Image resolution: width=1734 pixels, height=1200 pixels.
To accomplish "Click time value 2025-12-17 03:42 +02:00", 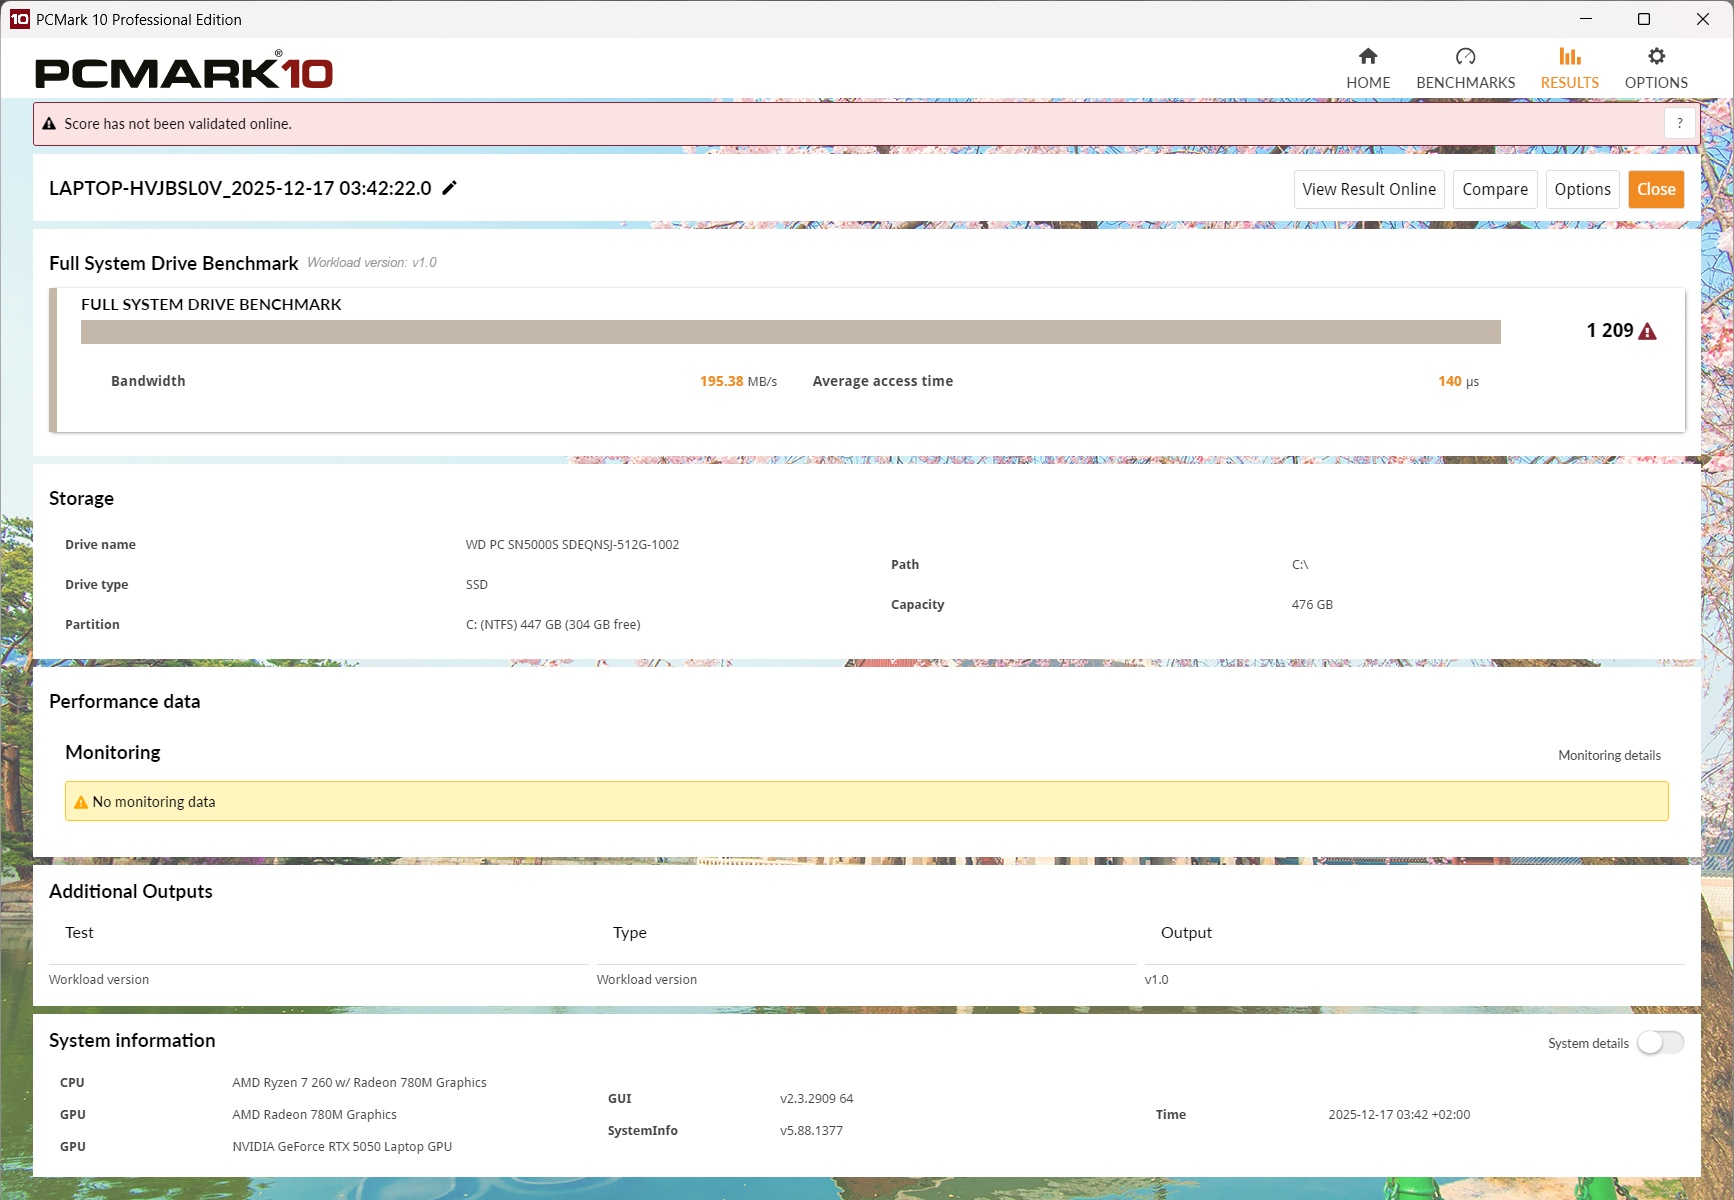I will (1399, 1115).
